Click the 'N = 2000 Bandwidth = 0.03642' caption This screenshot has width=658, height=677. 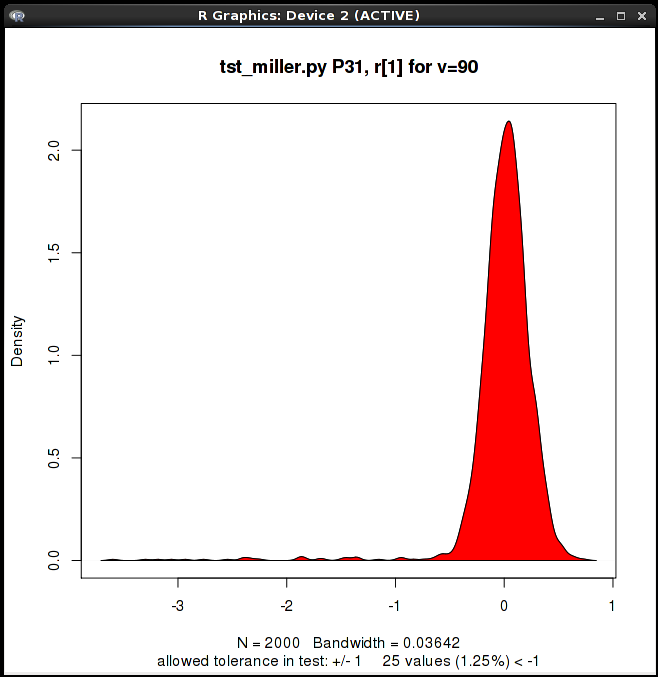(x=349, y=642)
